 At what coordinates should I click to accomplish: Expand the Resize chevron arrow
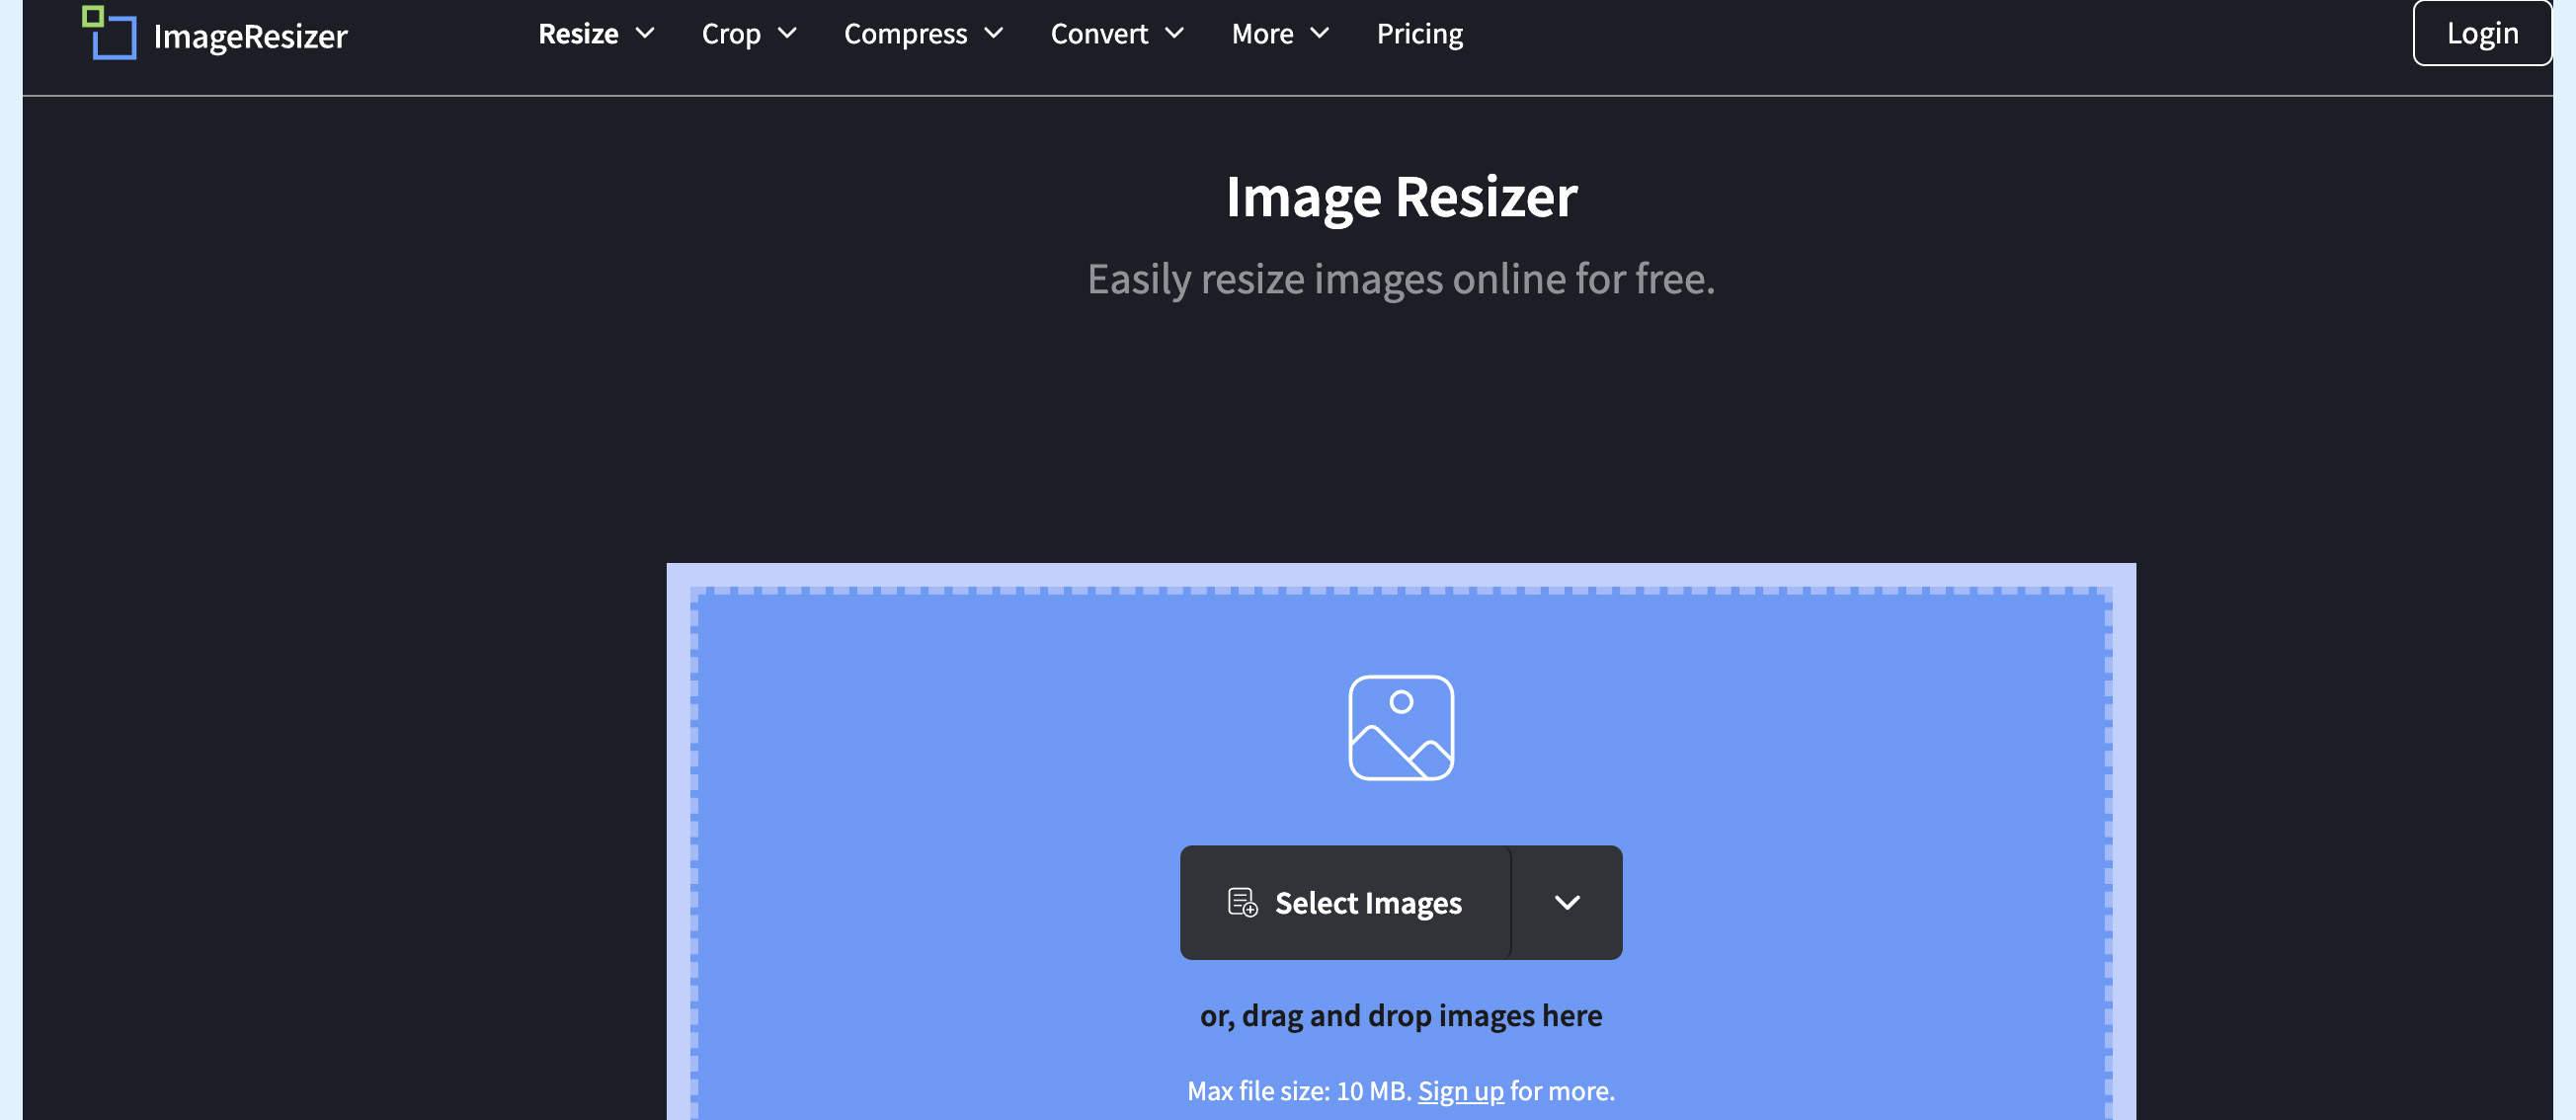[x=645, y=34]
